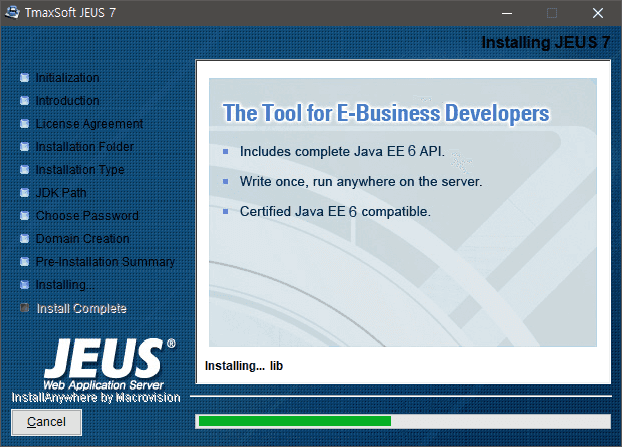The height and width of the screenshot is (447, 622).
Task: Select the Choose Password step label
Action: (87, 216)
